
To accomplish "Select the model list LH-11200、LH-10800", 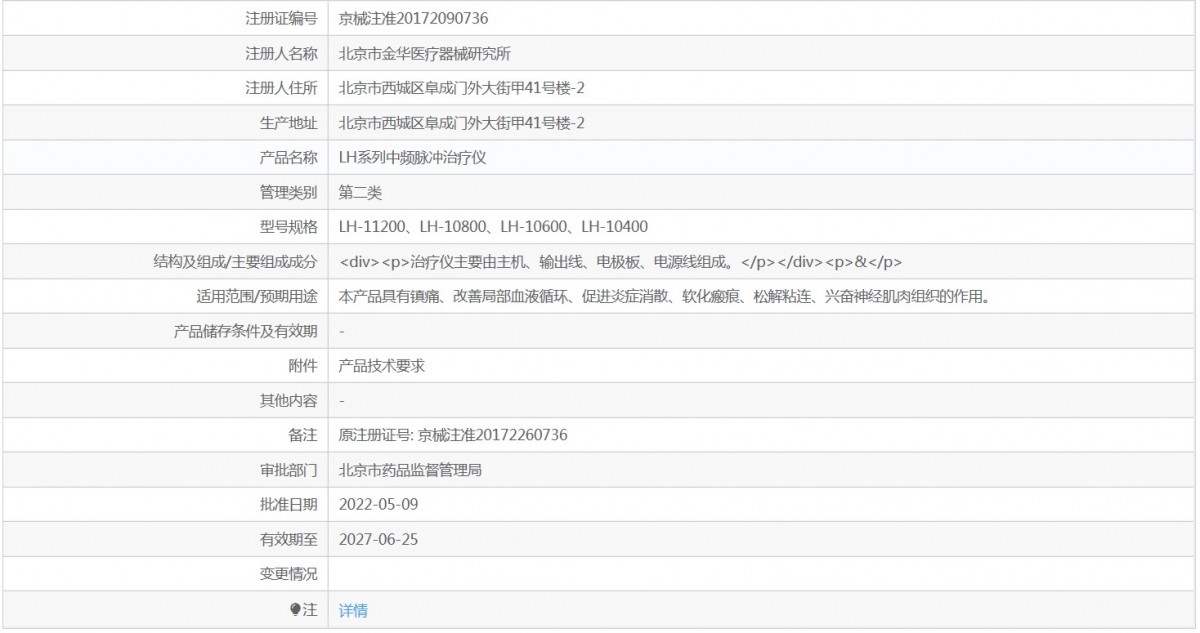I will [494, 227].
